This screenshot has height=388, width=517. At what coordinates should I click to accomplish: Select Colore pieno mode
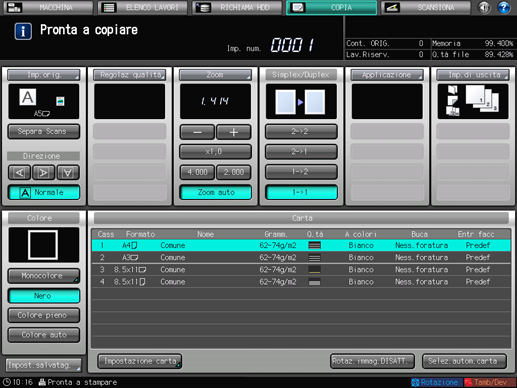pyautogui.click(x=44, y=315)
